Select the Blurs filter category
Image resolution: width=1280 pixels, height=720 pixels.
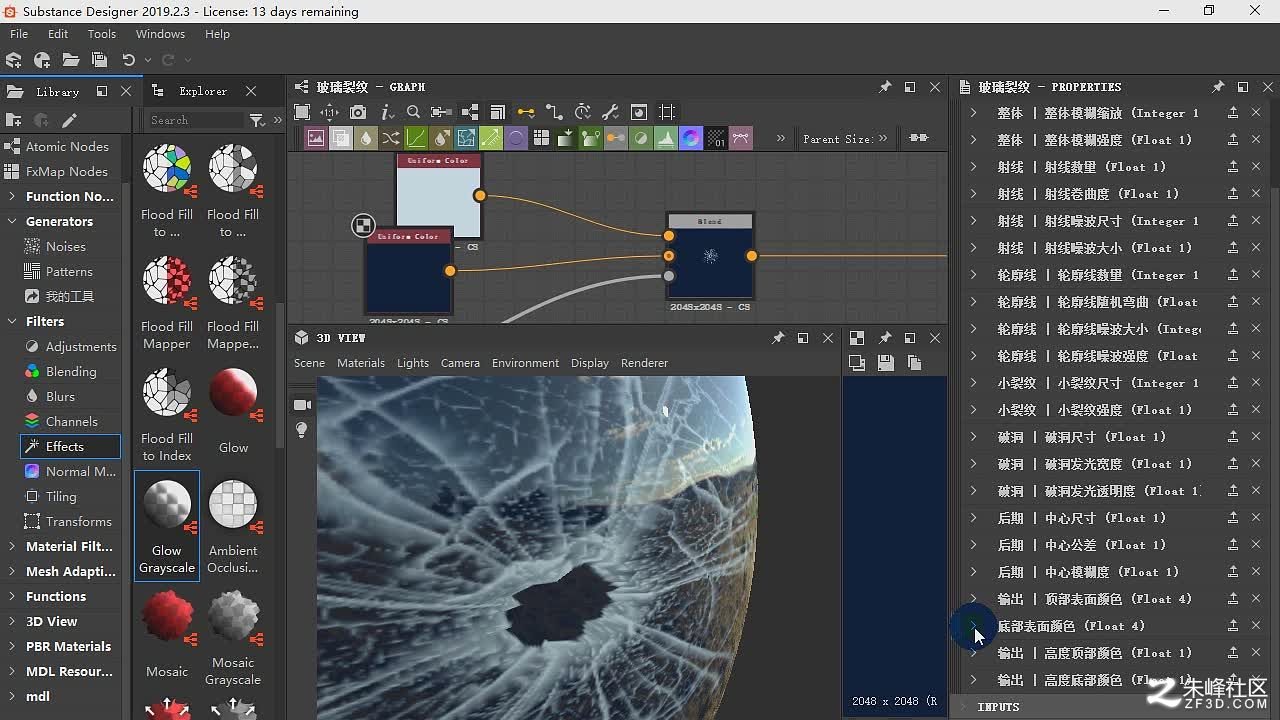click(x=60, y=396)
